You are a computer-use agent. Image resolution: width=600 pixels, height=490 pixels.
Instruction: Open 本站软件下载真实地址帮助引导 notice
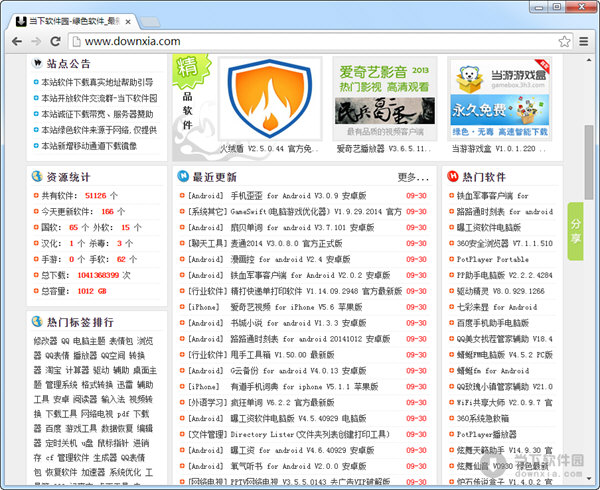pyautogui.click(x=97, y=82)
